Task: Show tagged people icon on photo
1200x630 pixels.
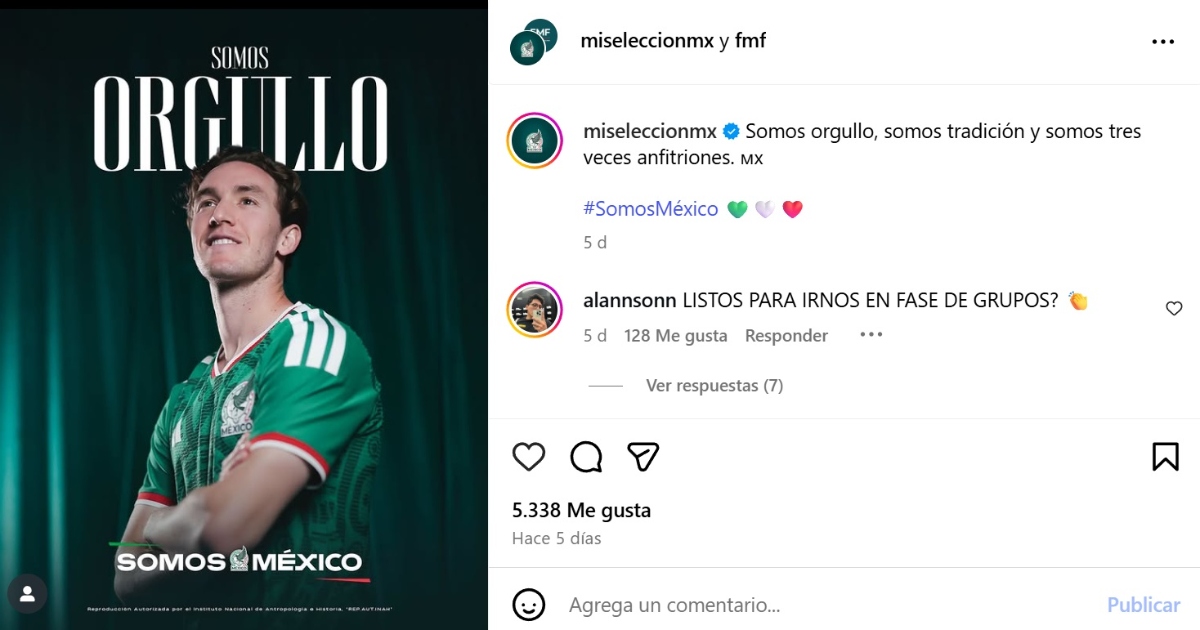Action: click(x=27, y=594)
